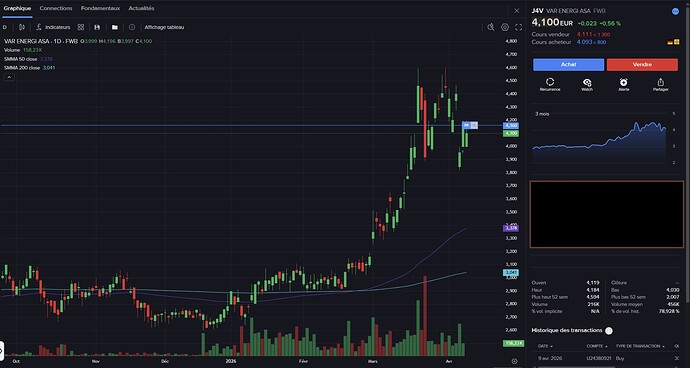Click the Cours acheteur 4,093 value
The width and height of the screenshot is (690, 368).
591,42
